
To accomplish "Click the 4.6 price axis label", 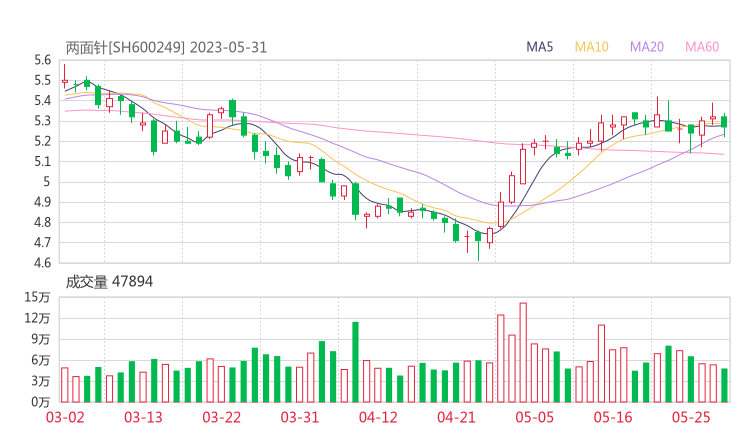I will point(42,263).
